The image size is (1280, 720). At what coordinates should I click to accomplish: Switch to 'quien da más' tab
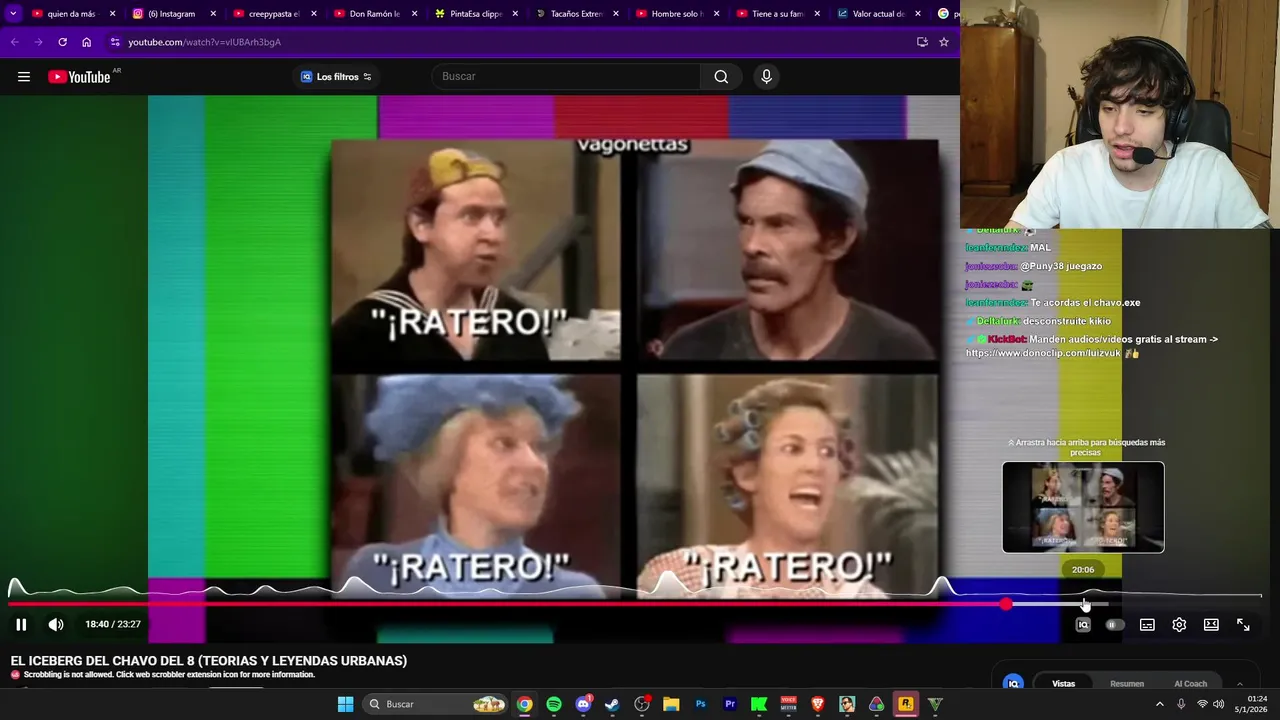point(71,14)
